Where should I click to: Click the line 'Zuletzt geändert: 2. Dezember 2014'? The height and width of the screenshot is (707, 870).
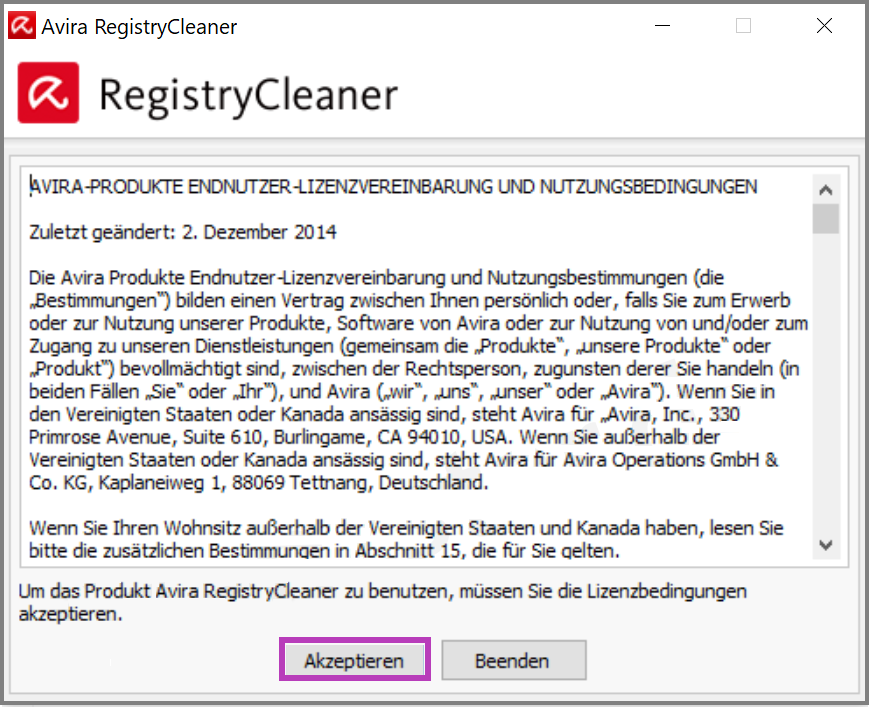(x=183, y=232)
